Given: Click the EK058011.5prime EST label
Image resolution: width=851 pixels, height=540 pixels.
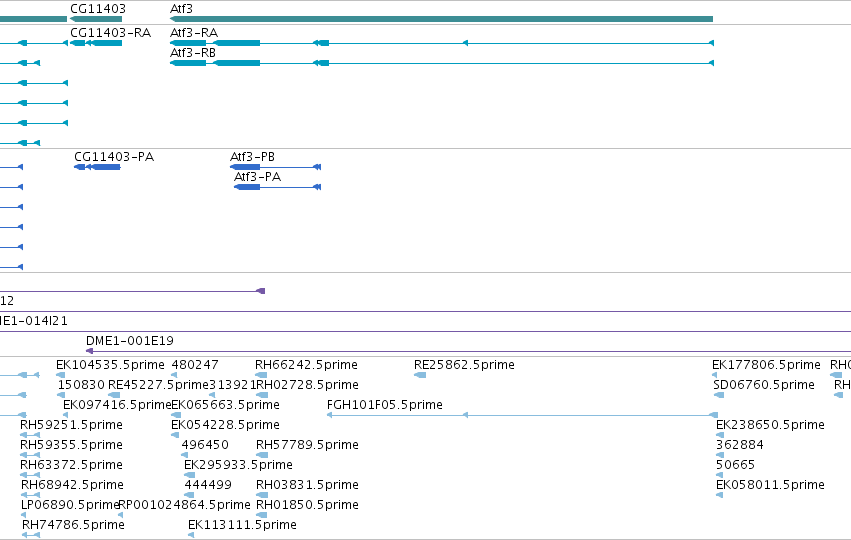Looking at the screenshot, I should (771, 485).
